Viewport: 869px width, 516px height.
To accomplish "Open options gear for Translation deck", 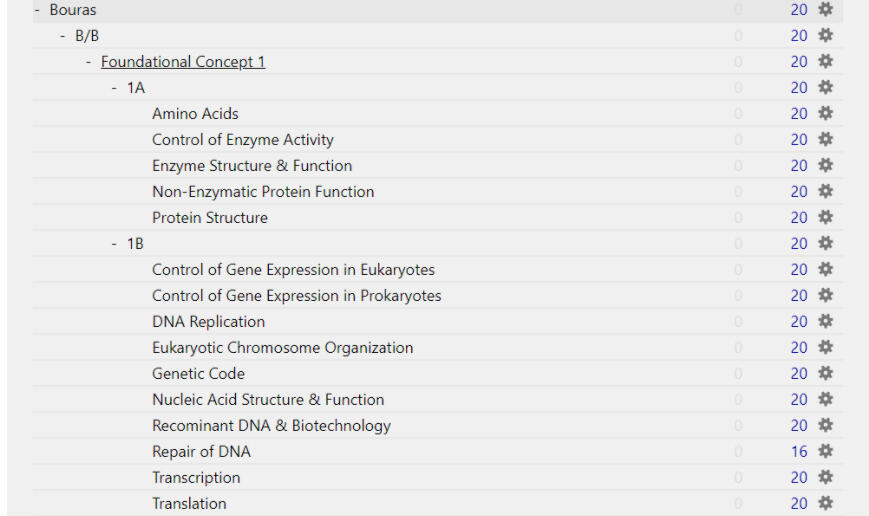I will pyautogui.click(x=825, y=503).
